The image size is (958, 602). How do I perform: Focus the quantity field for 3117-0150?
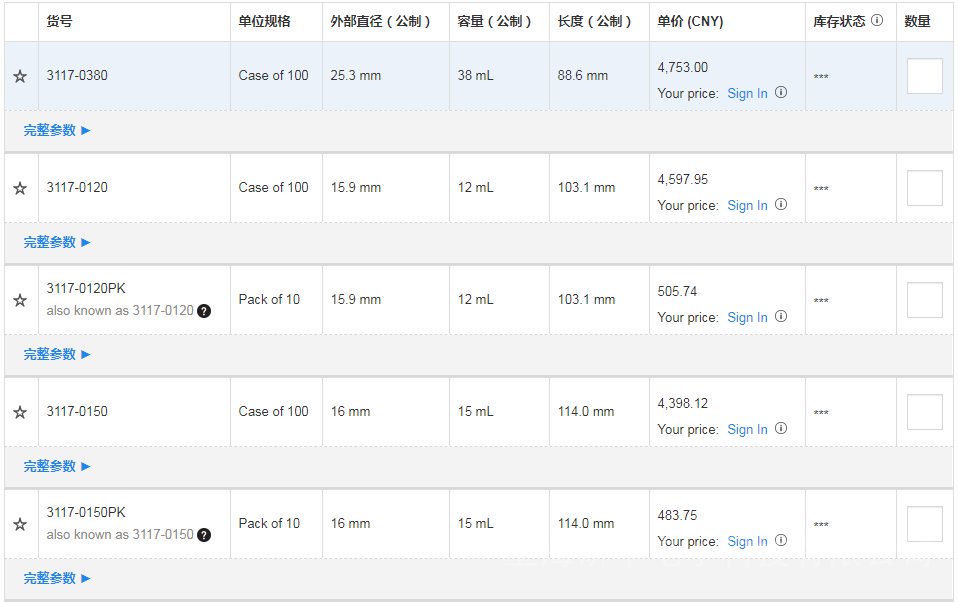(924, 412)
